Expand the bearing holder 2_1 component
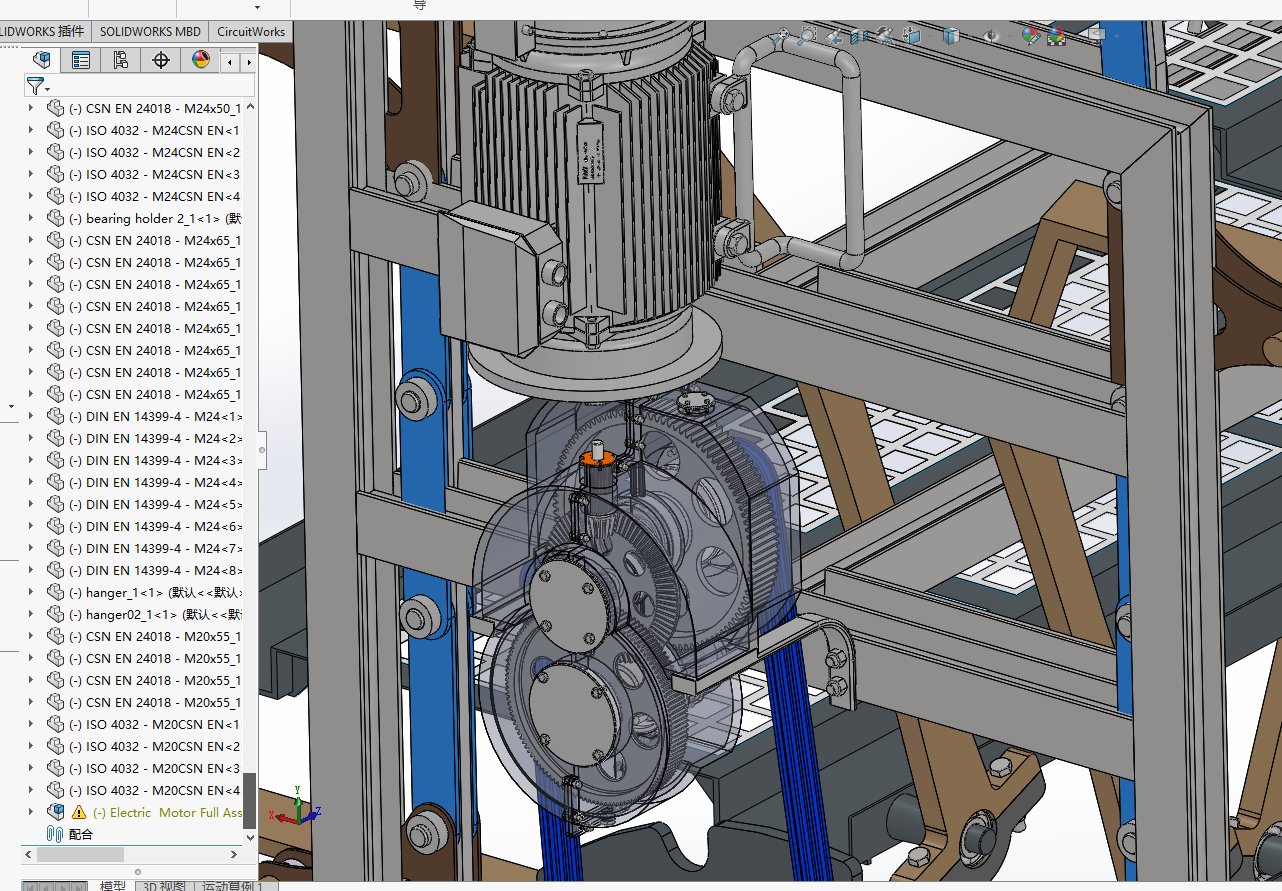This screenshot has height=891, width=1282. 30,218
